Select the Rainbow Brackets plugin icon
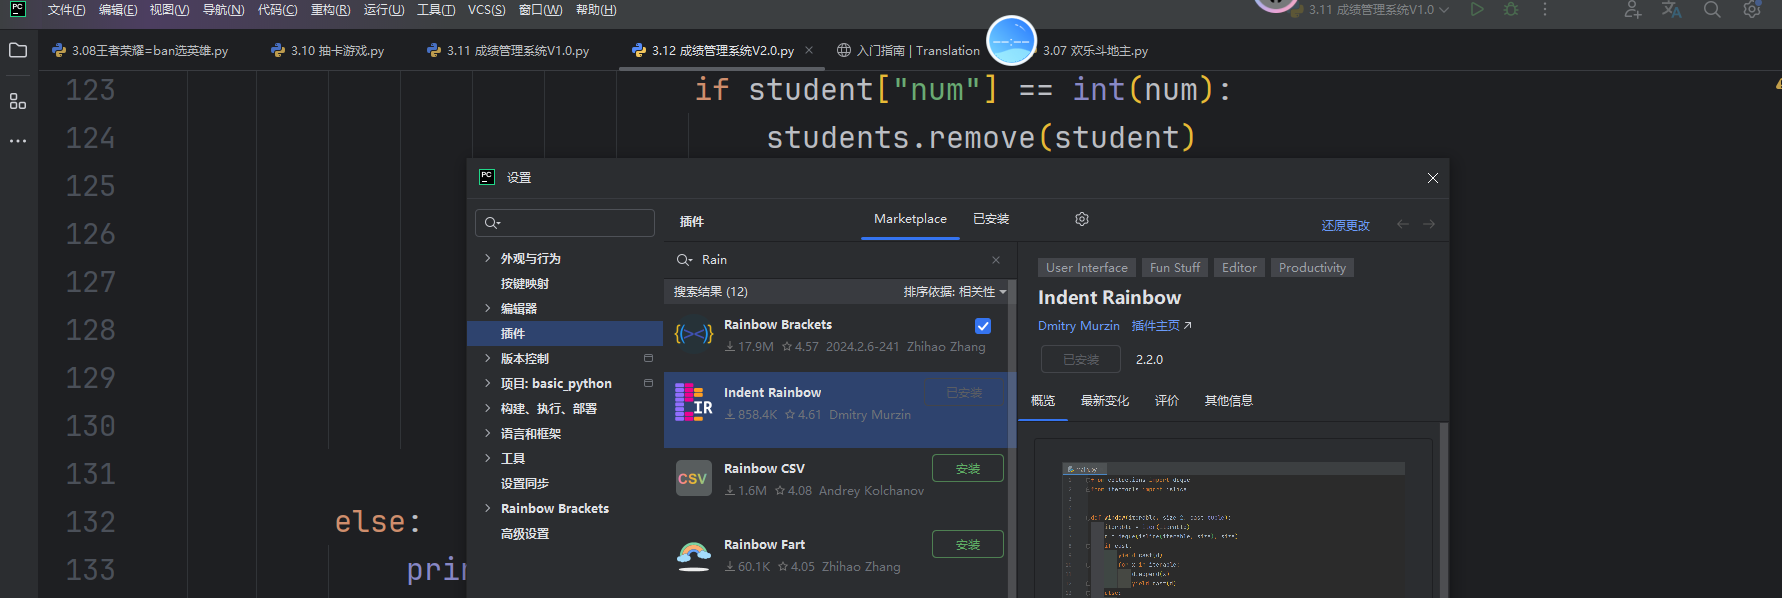Viewport: 1782px width, 598px height. click(694, 335)
